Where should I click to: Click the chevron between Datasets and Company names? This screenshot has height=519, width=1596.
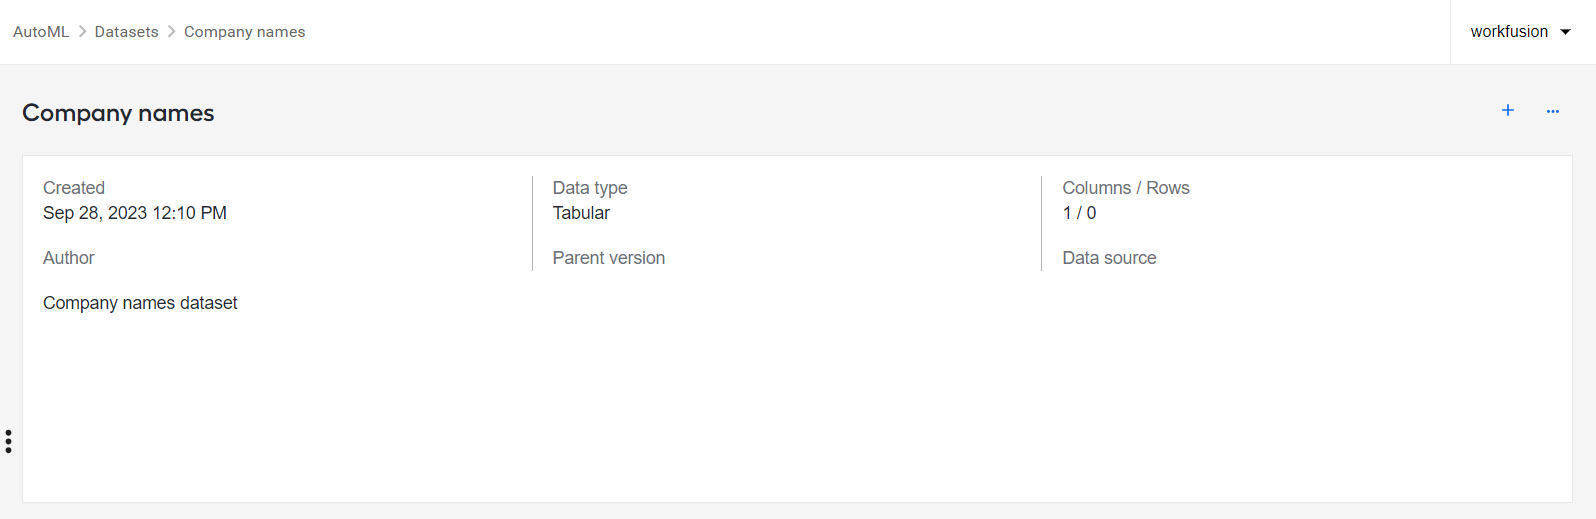click(171, 32)
